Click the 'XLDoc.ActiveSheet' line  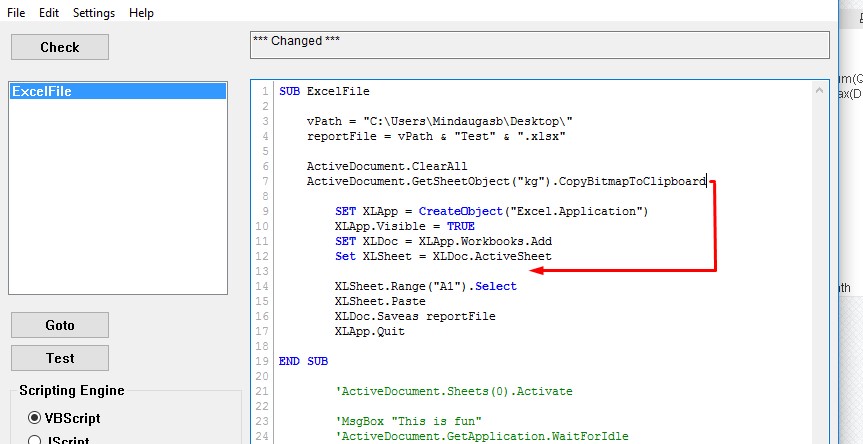click(x=443, y=256)
